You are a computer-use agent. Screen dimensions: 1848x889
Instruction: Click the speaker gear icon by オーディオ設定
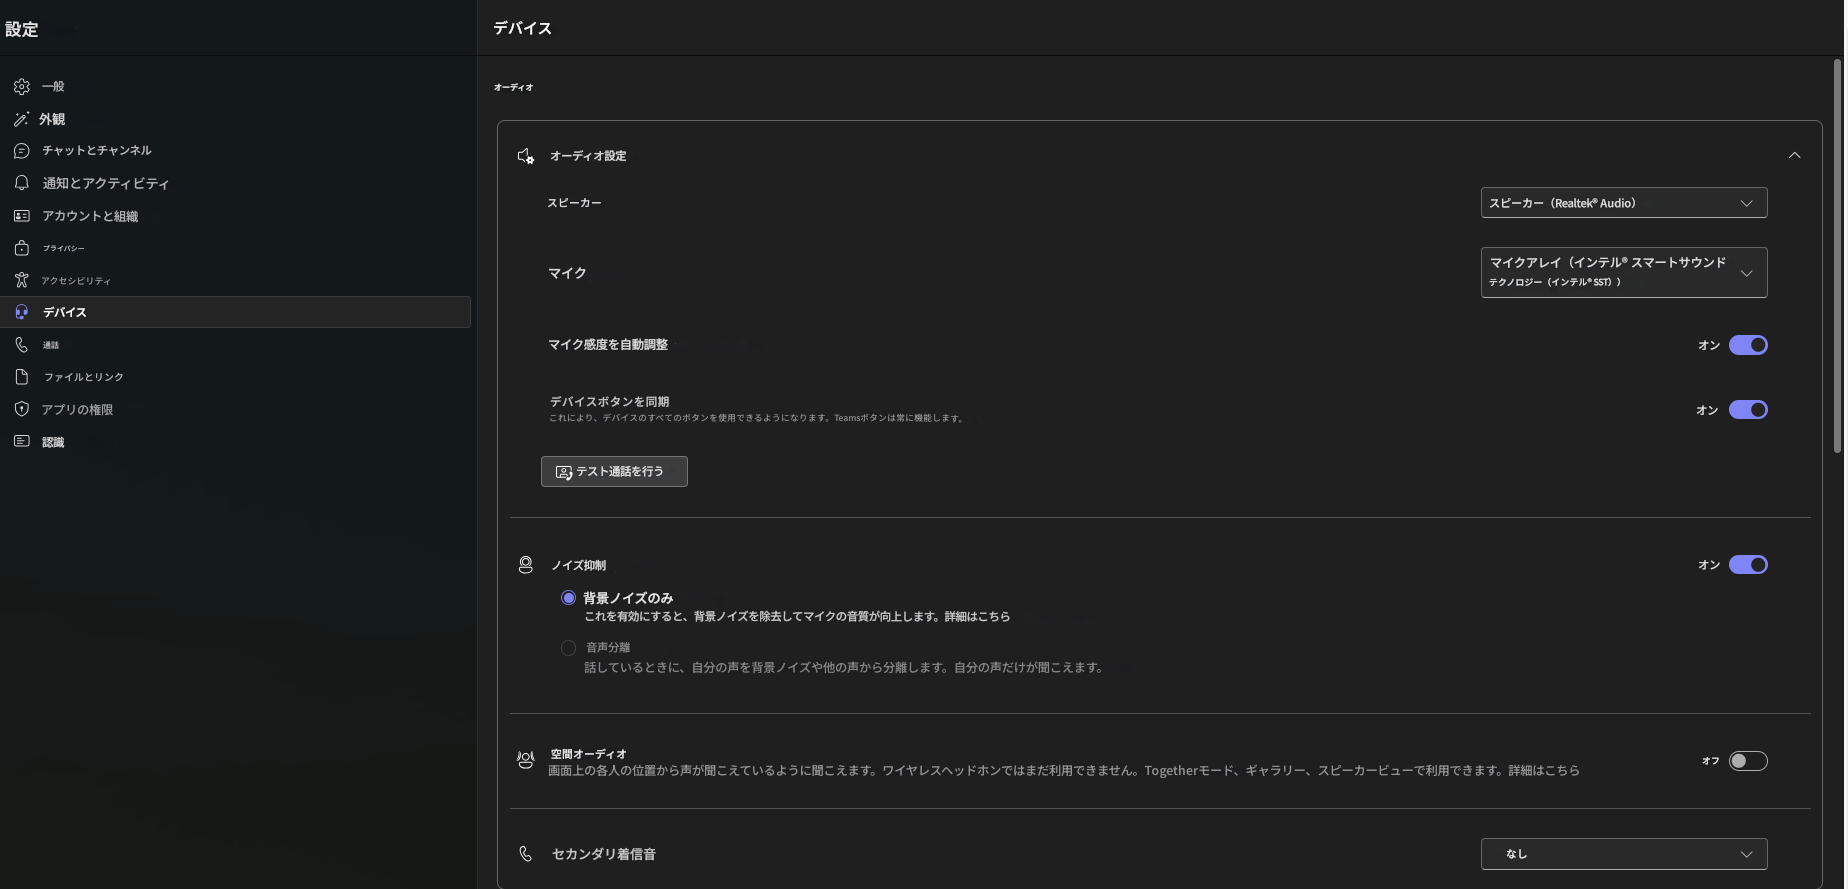[526, 156]
